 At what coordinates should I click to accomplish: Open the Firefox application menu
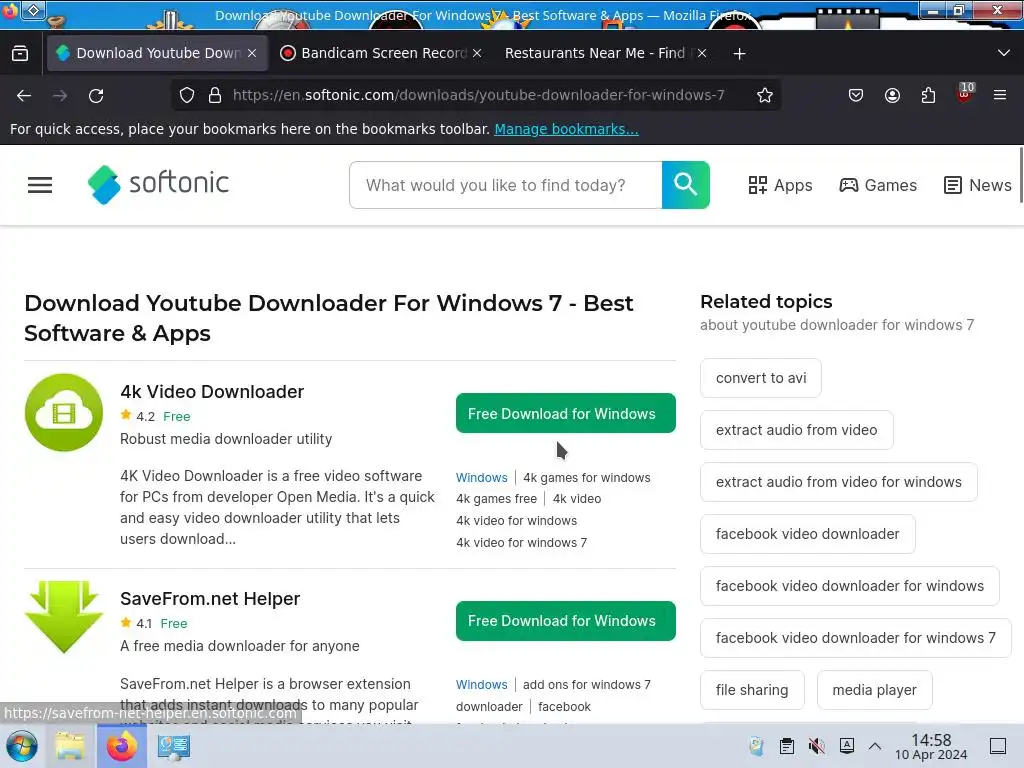pos(999,95)
